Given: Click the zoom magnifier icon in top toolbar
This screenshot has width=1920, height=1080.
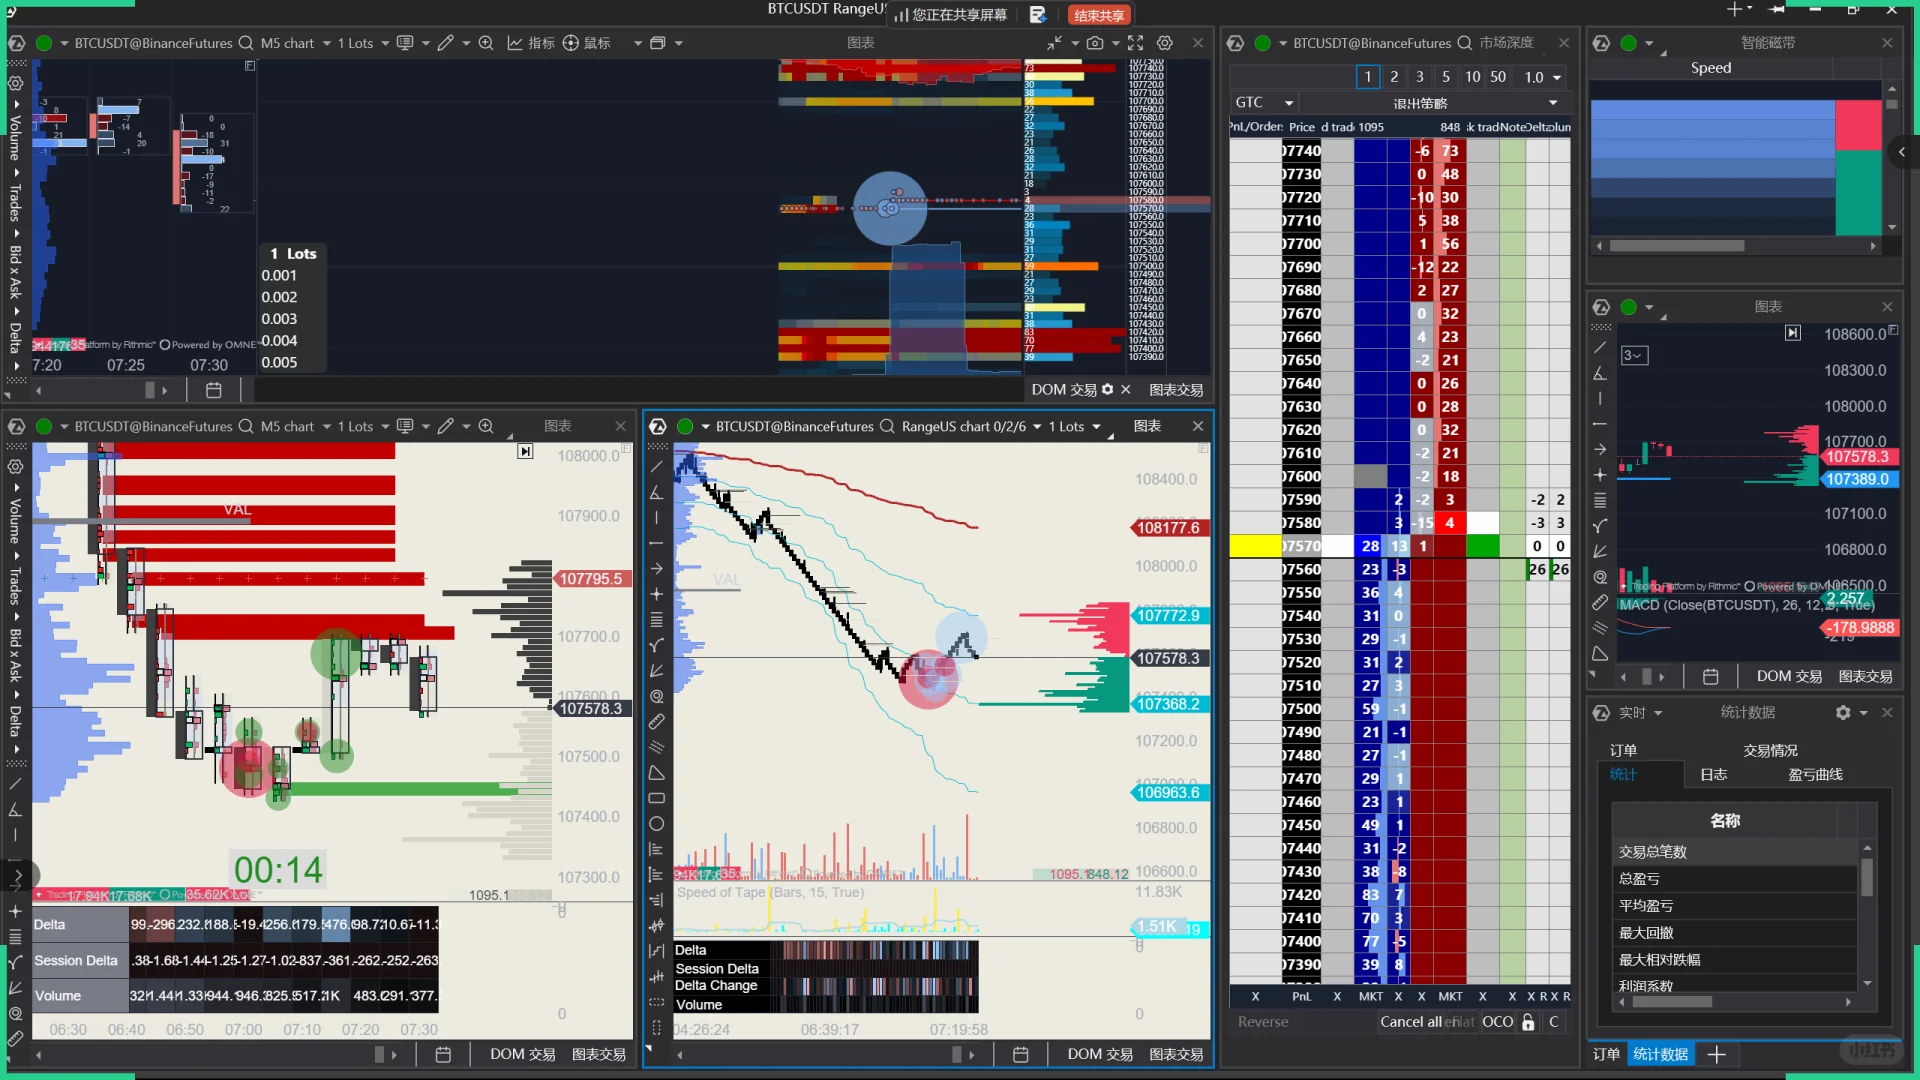Looking at the screenshot, I should point(486,43).
